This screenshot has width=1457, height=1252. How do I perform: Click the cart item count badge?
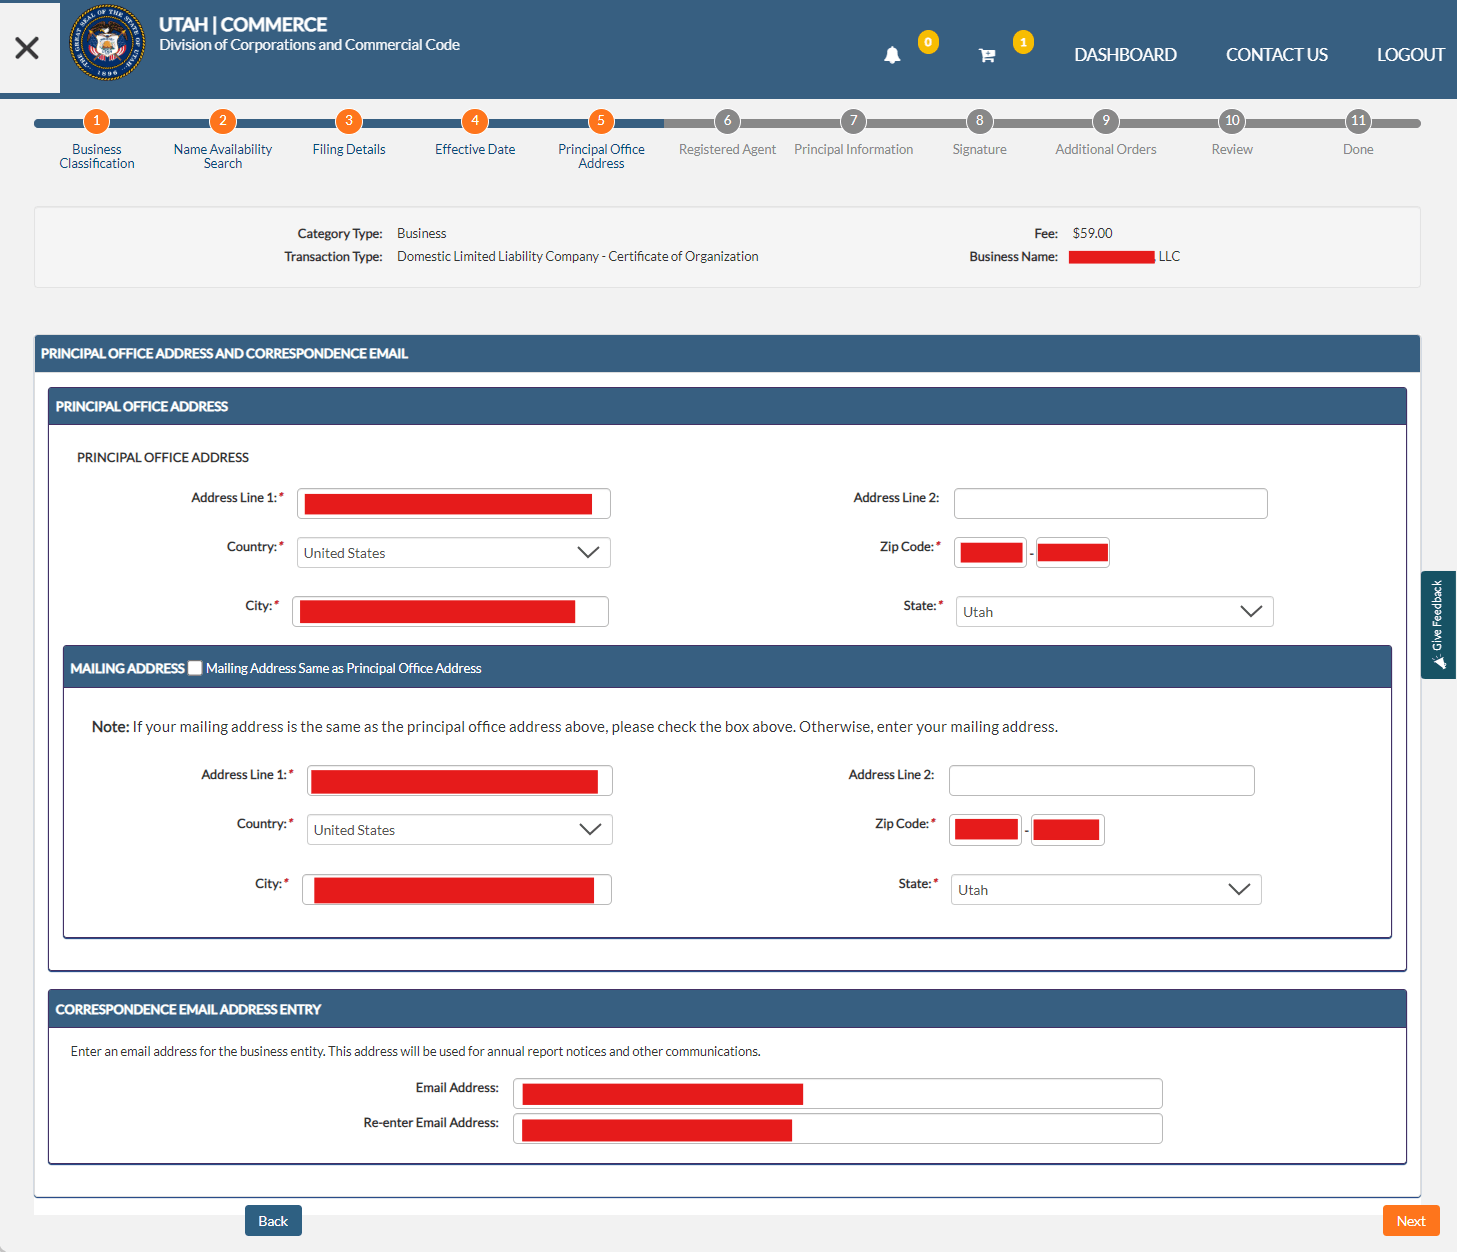1023,42
